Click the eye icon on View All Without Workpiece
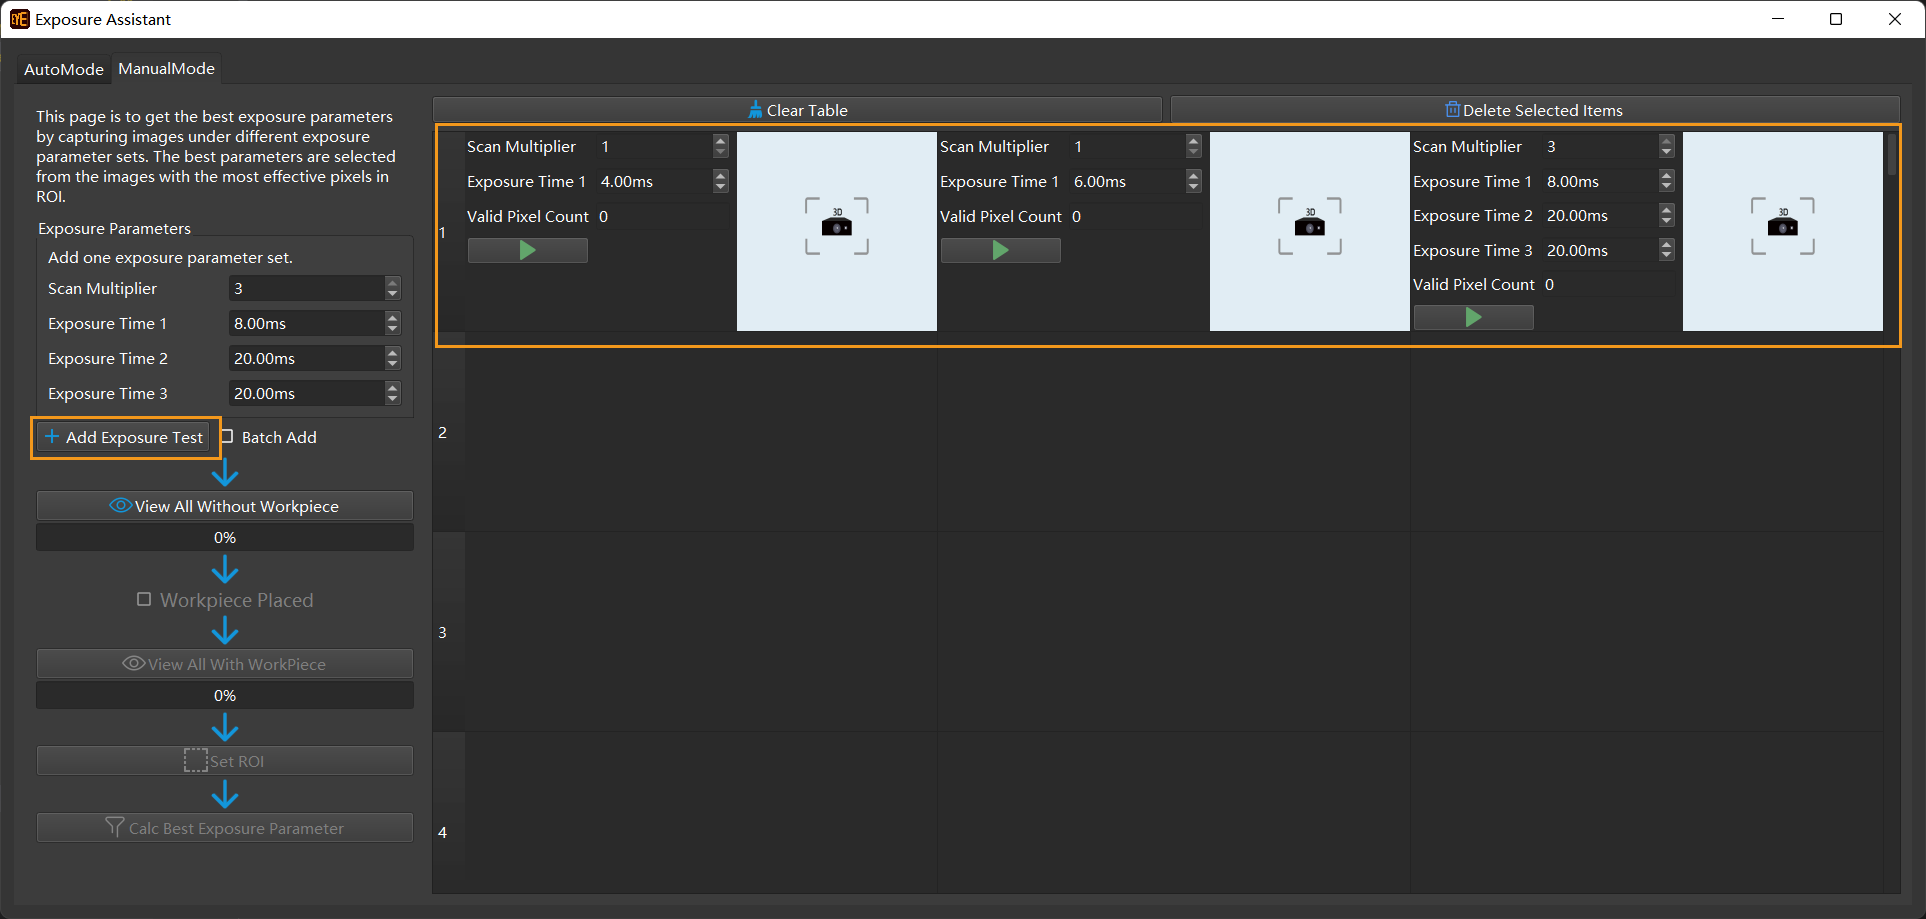 coord(120,506)
